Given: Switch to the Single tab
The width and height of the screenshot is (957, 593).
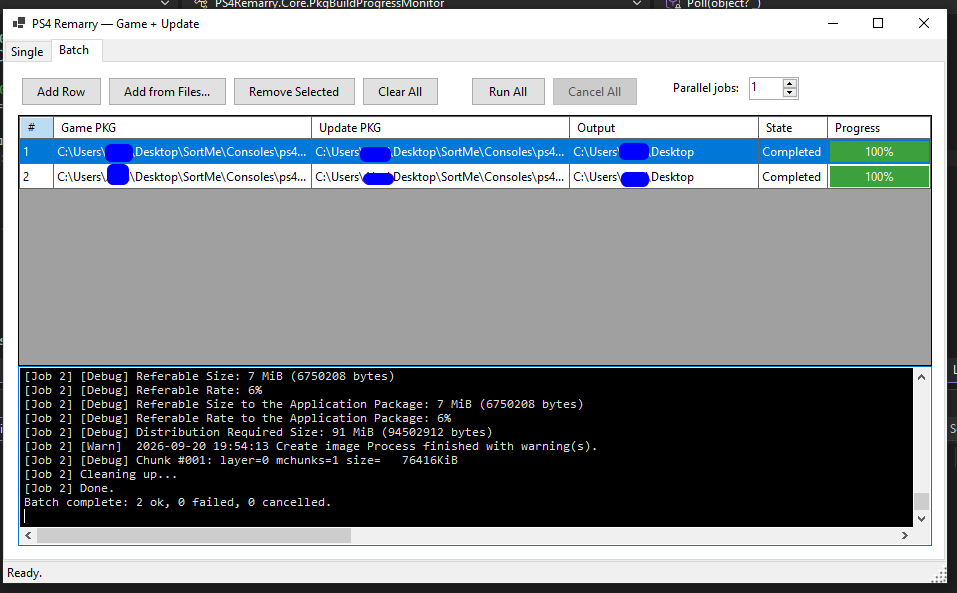Looking at the screenshot, I should point(27,52).
